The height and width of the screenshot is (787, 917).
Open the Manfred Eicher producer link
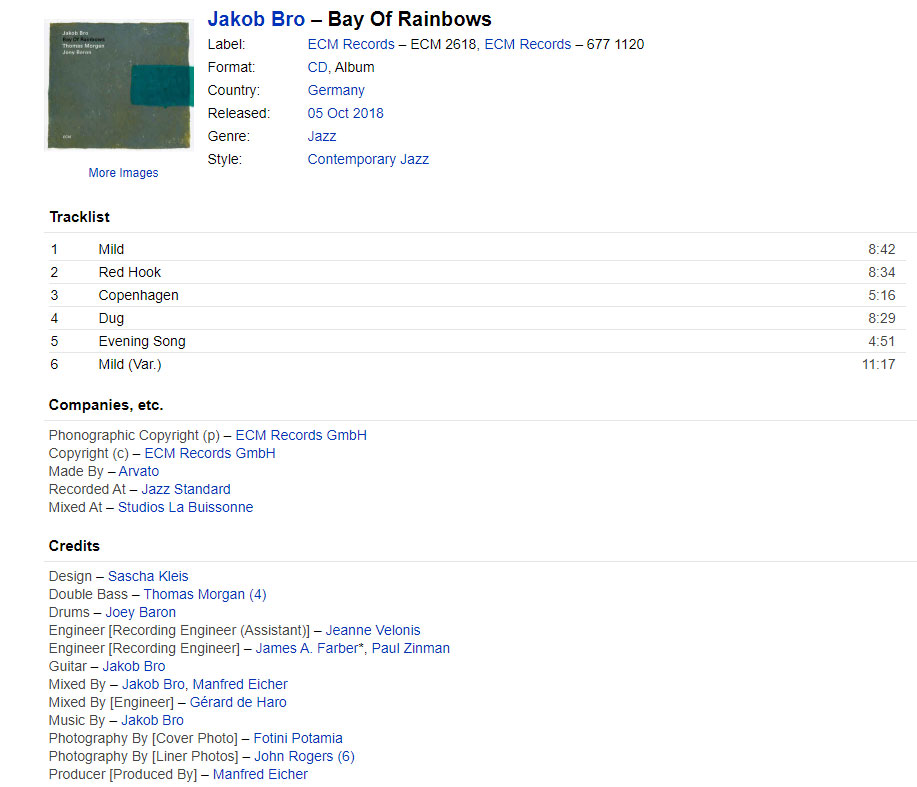pos(260,774)
